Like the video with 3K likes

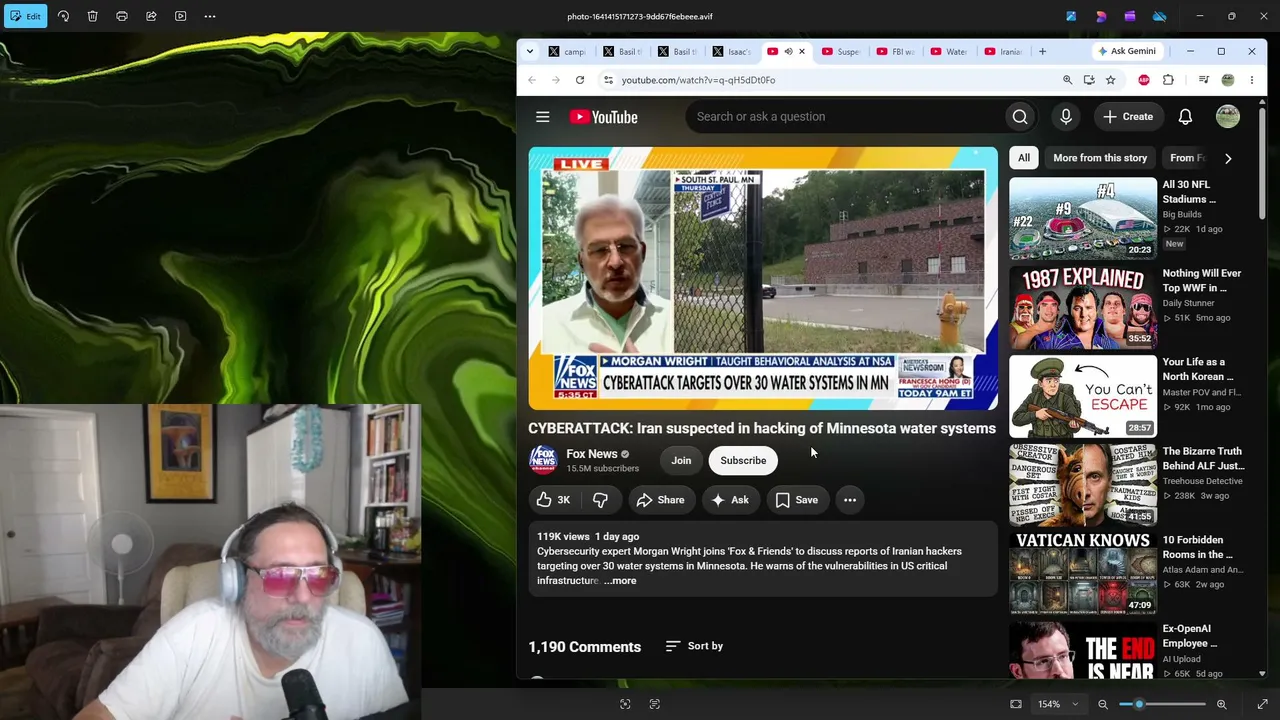[553, 500]
